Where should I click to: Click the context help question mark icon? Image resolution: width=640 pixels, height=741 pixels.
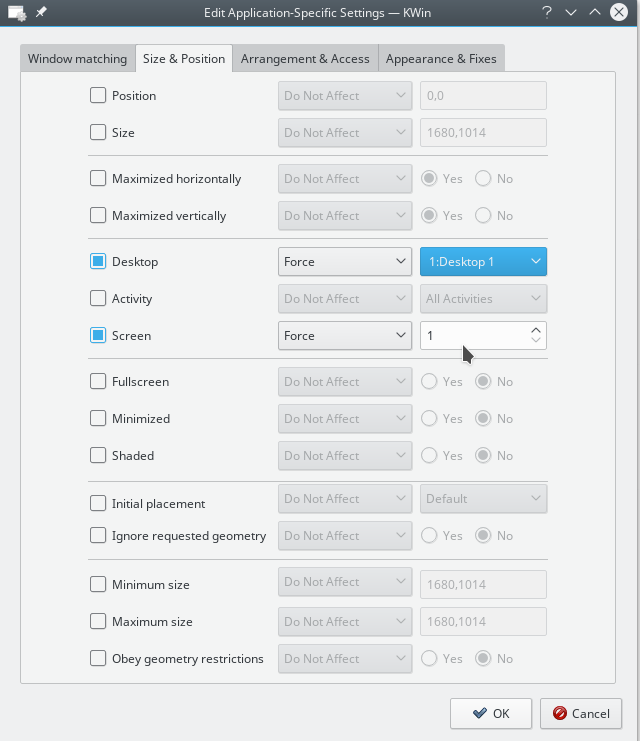click(547, 13)
